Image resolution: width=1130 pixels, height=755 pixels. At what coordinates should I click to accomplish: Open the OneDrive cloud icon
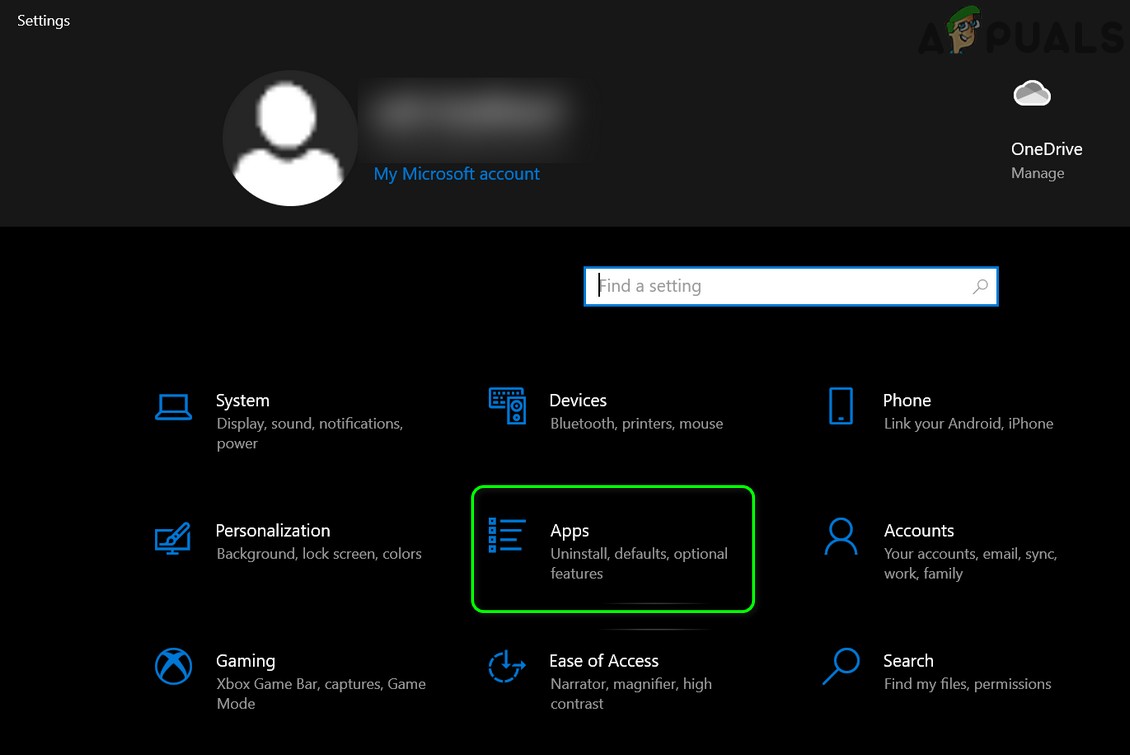point(1032,93)
